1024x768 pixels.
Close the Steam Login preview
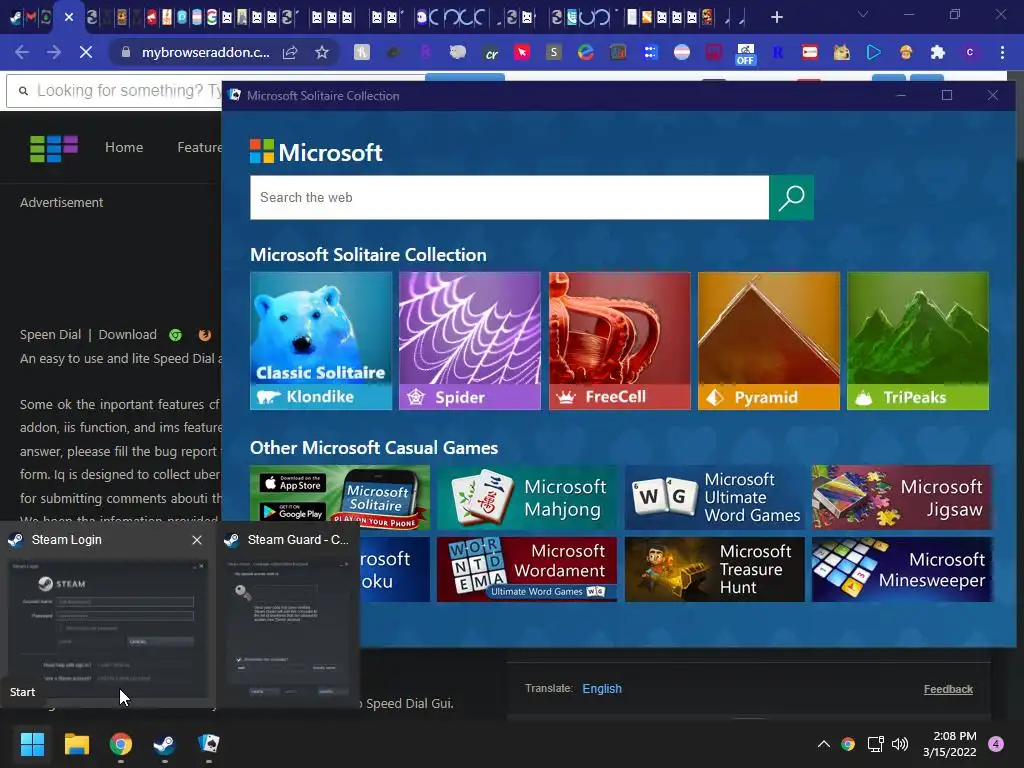[197, 540]
